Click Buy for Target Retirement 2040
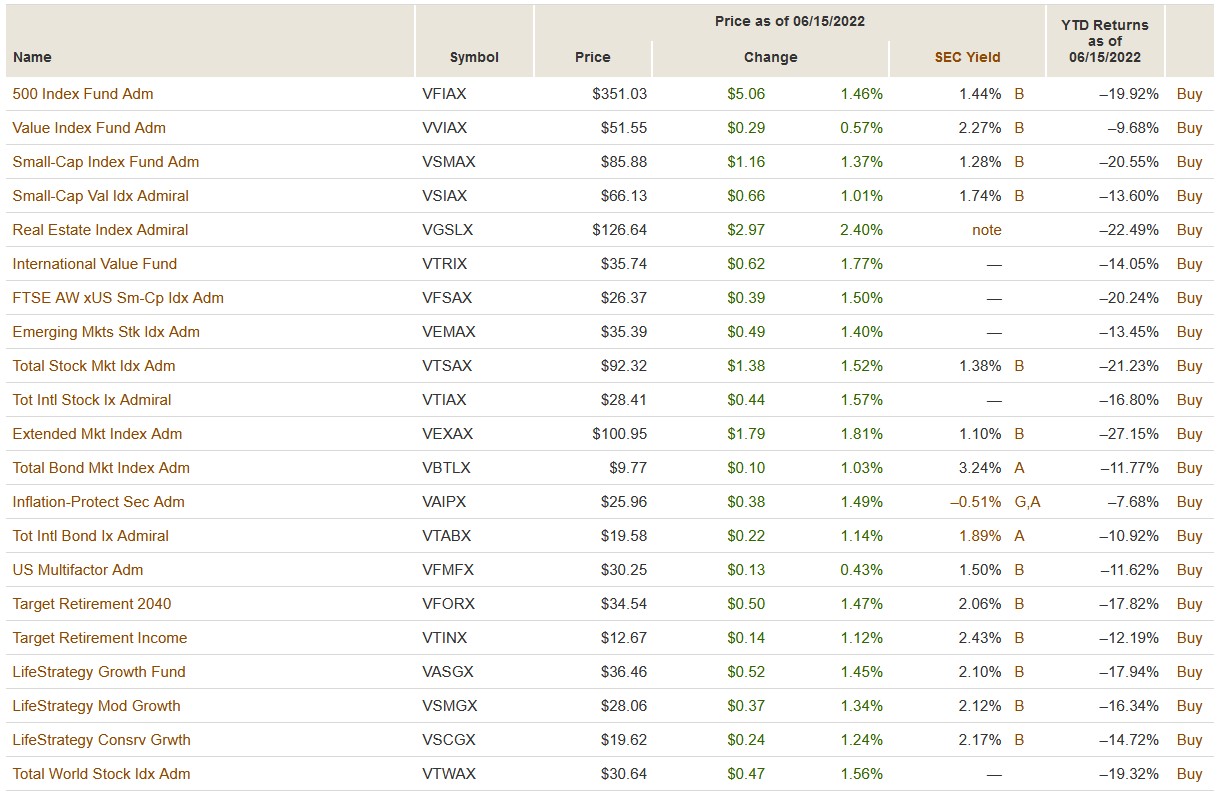The width and height of the screenshot is (1226, 812). pos(1189,604)
